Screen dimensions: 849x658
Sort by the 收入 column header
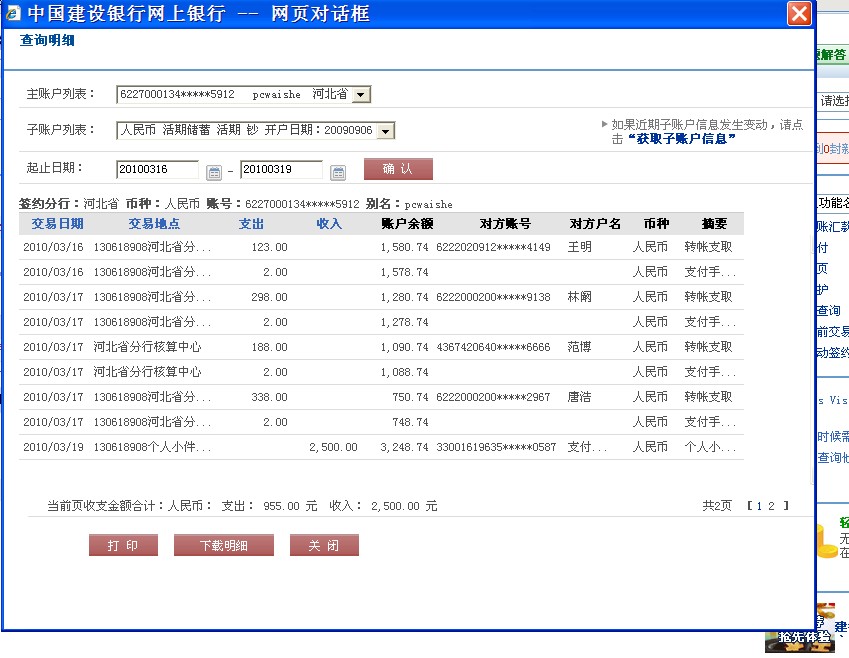click(x=329, y=224)
